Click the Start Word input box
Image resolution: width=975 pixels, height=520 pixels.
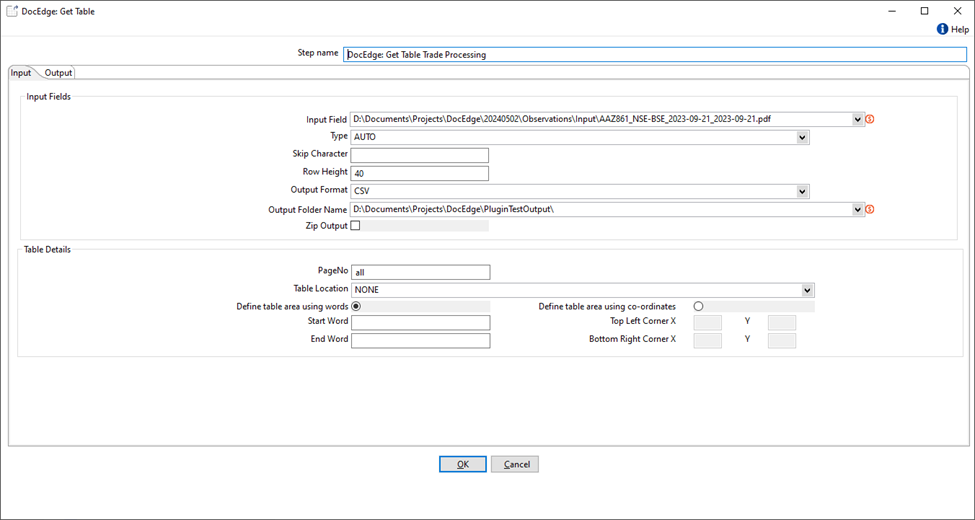pos(420,322)
